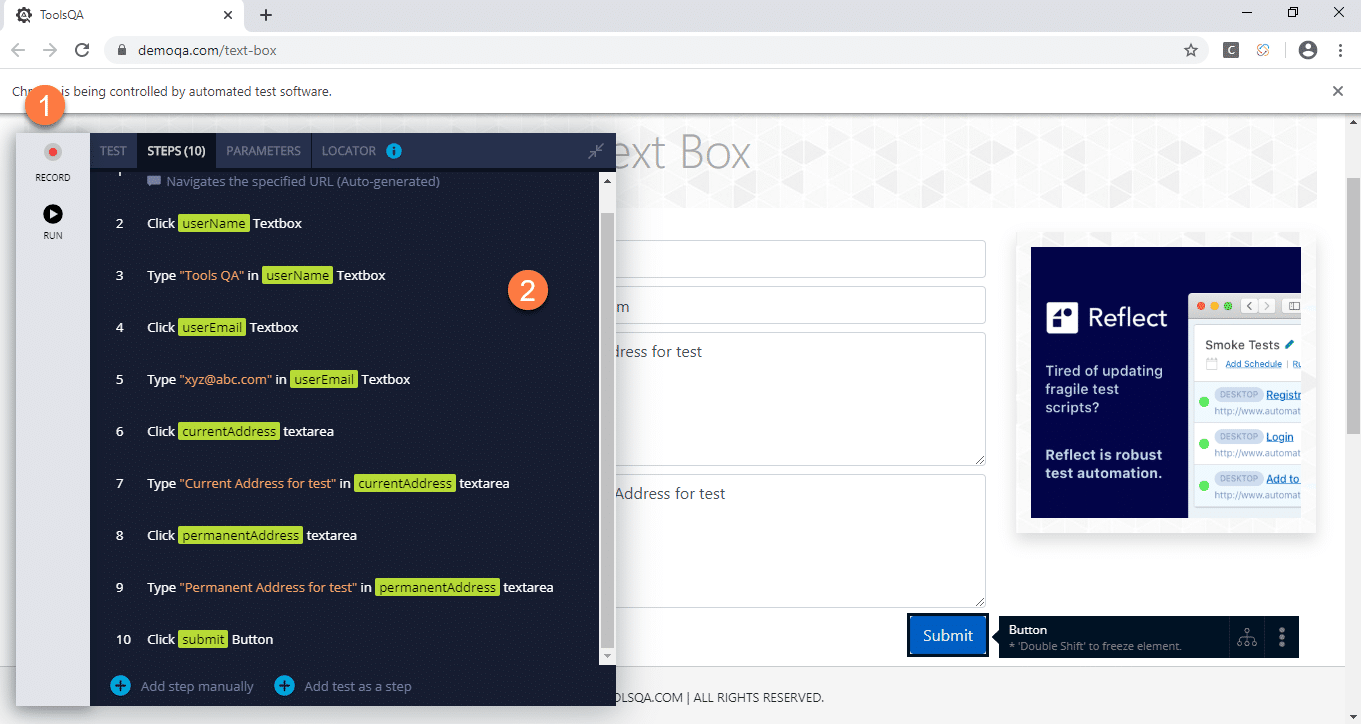Open a new browser tab
Image resolution: width=1361 pixels, height=724 pixels.
pyautogui.click(x=266, y=15)
